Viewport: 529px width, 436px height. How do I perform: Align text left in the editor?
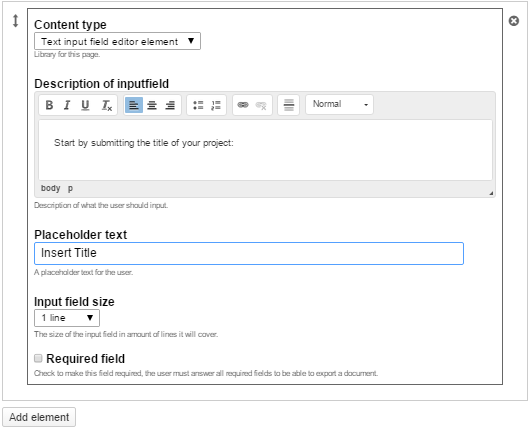[x=134, y=105]
